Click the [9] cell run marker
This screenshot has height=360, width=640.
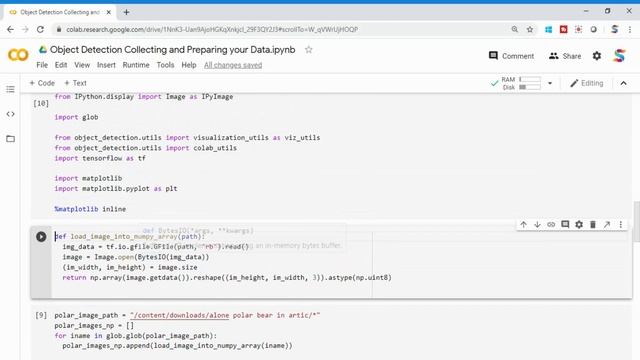[41, 315]
